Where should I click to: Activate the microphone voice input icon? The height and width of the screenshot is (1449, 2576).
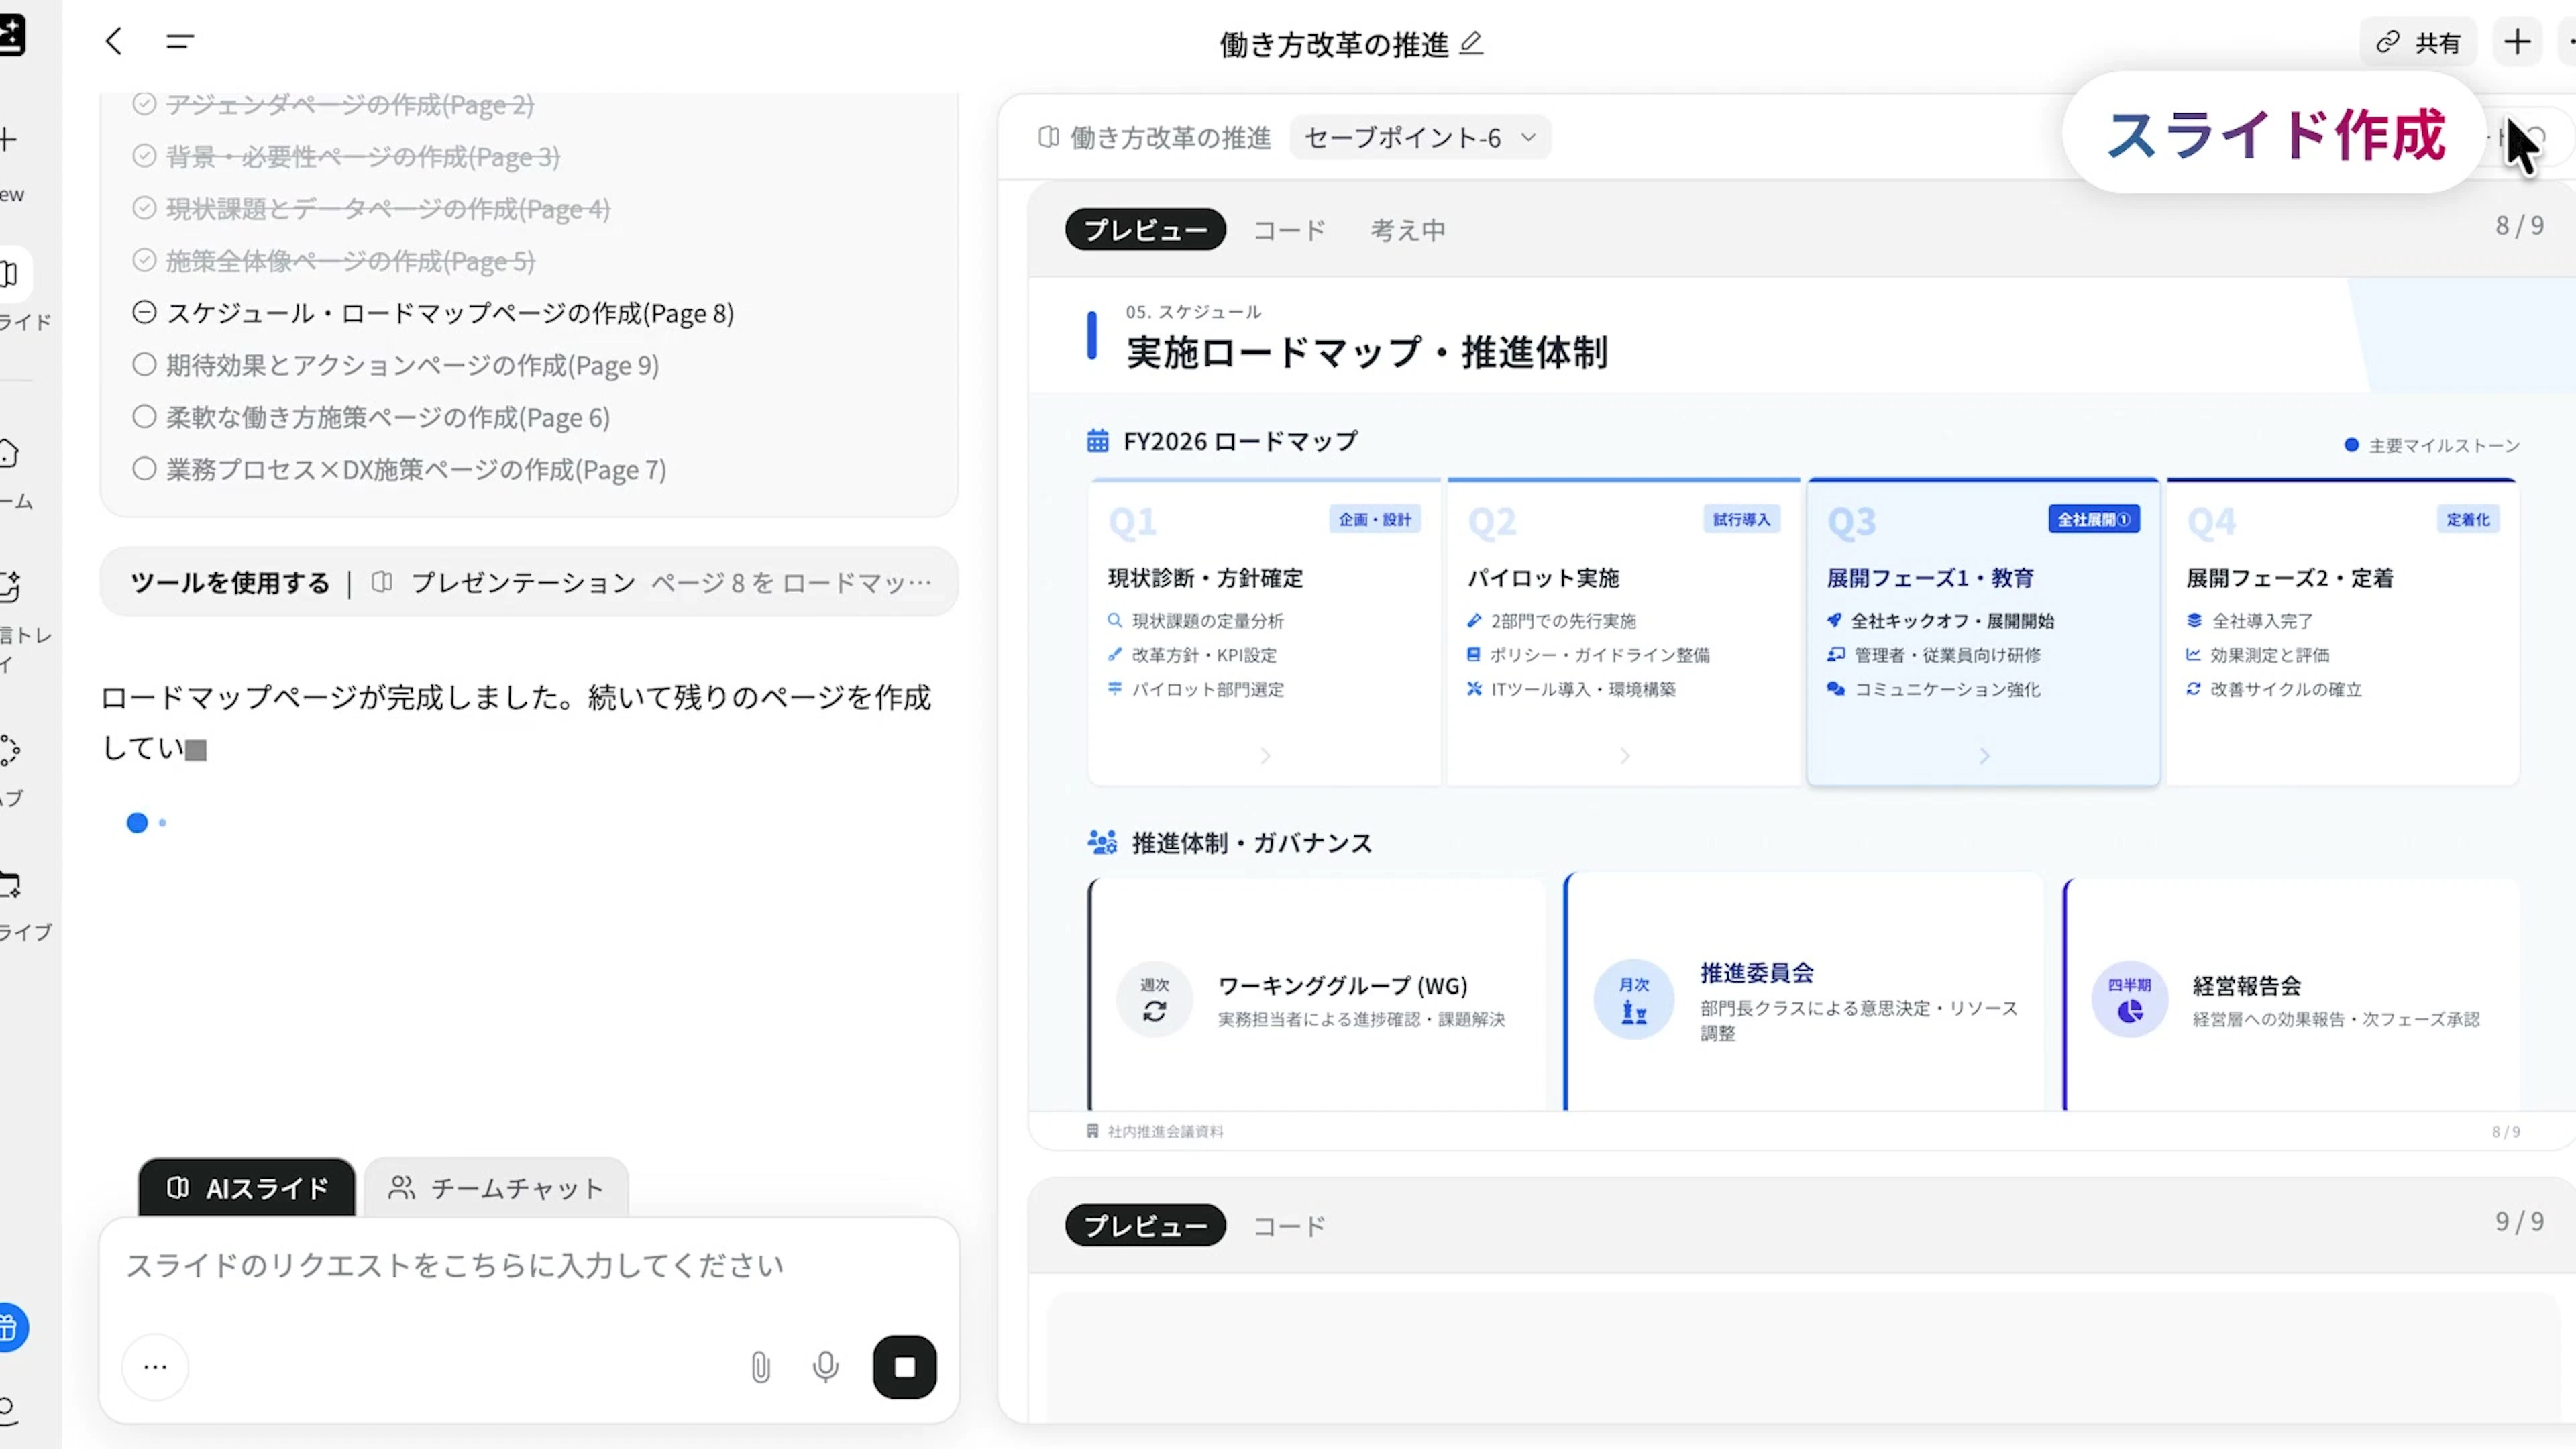pyautogui.click(x=825, y=1366)
